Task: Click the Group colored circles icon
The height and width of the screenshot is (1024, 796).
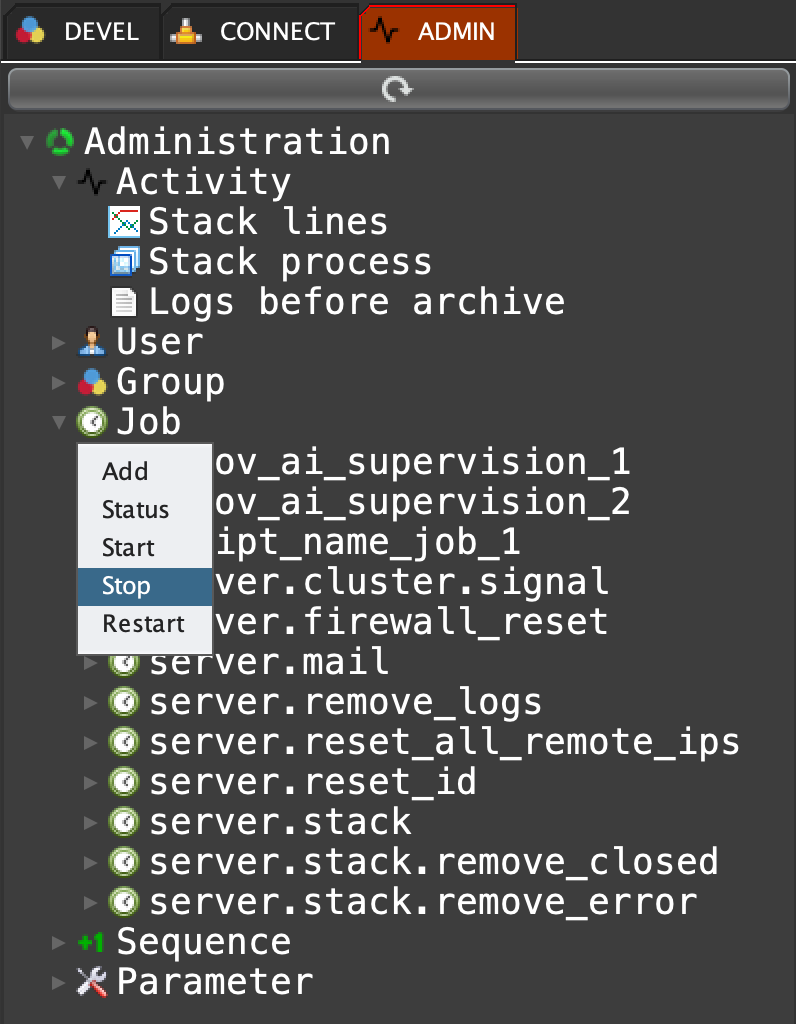Action: [x=92, y=382]
